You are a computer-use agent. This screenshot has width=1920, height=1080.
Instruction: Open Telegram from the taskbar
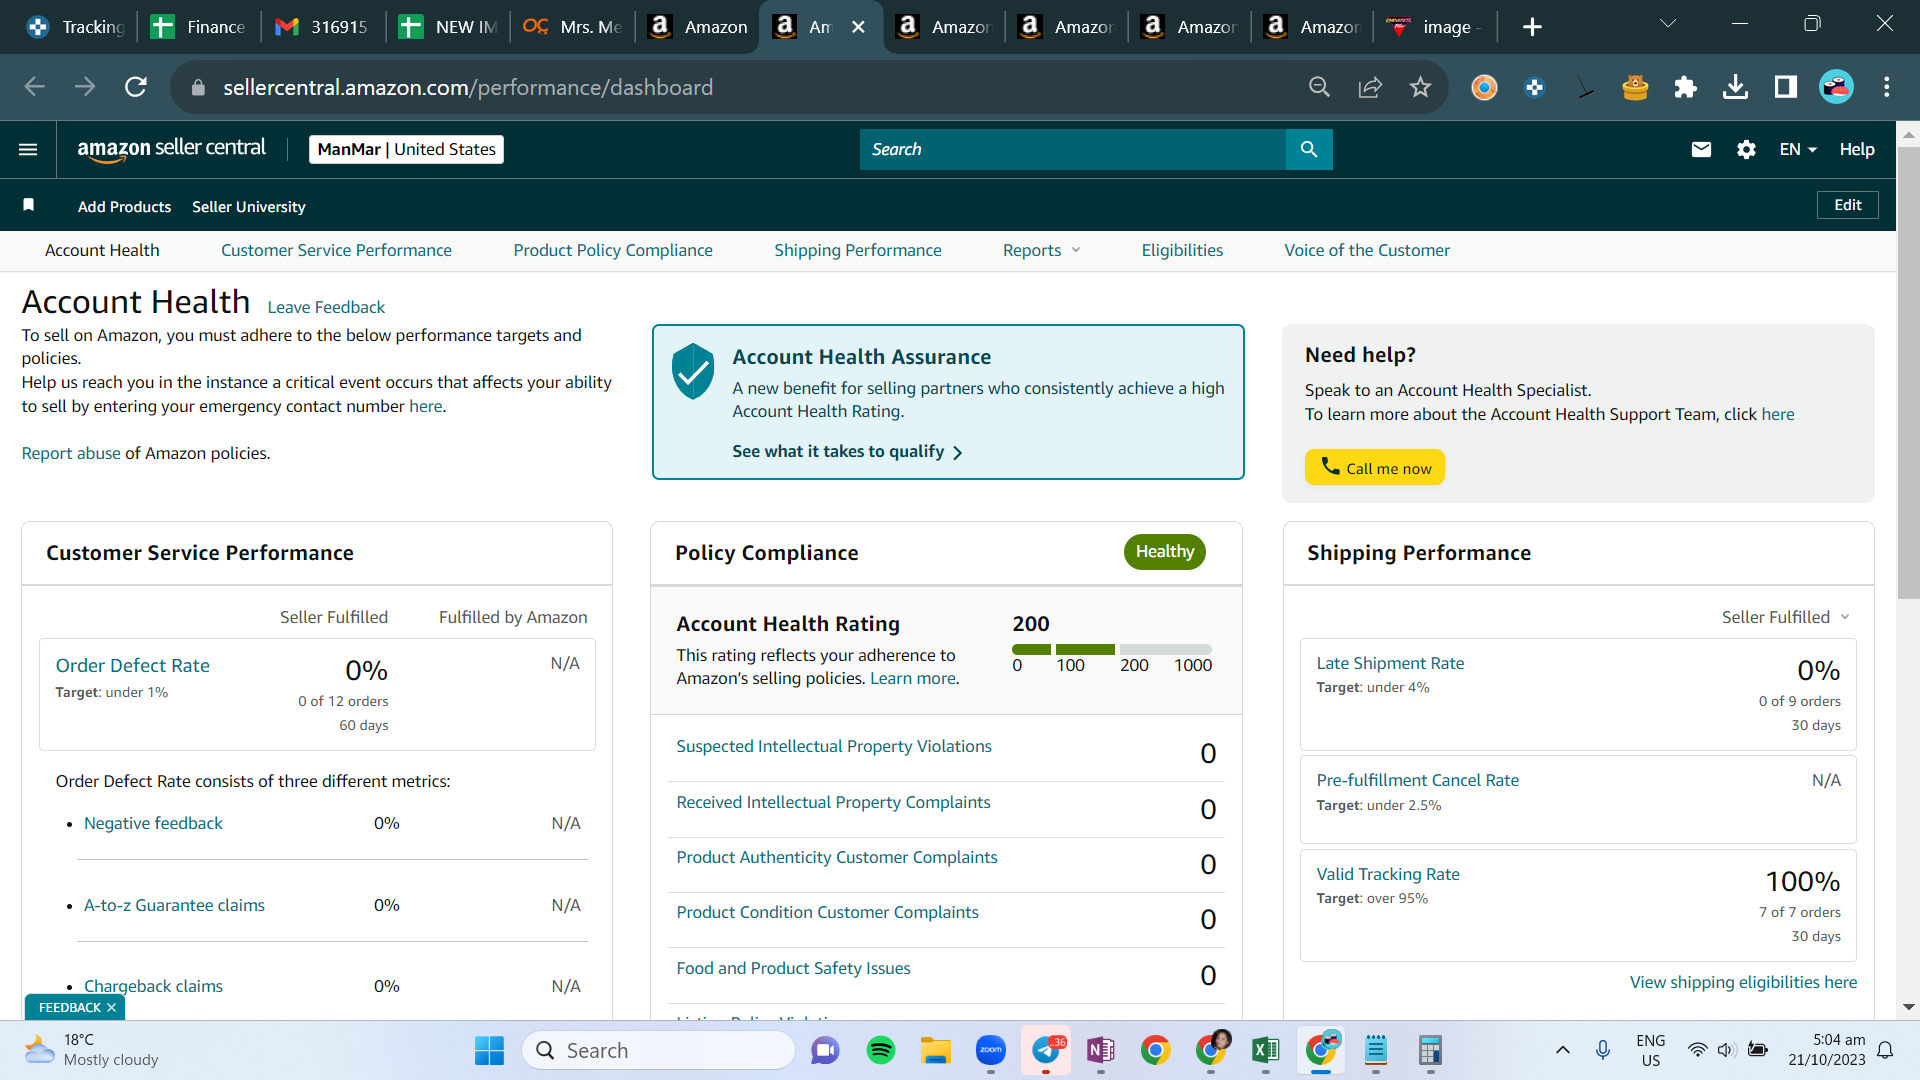1046,1050
